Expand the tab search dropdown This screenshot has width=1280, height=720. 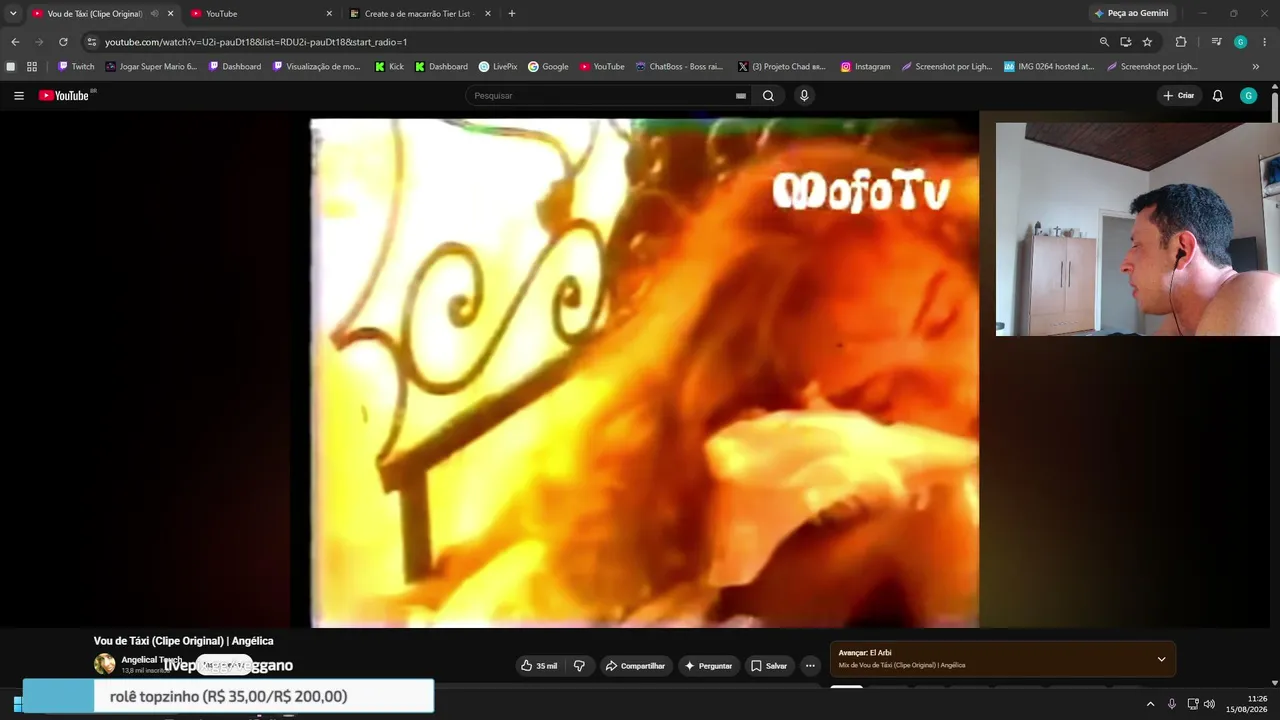13,14
